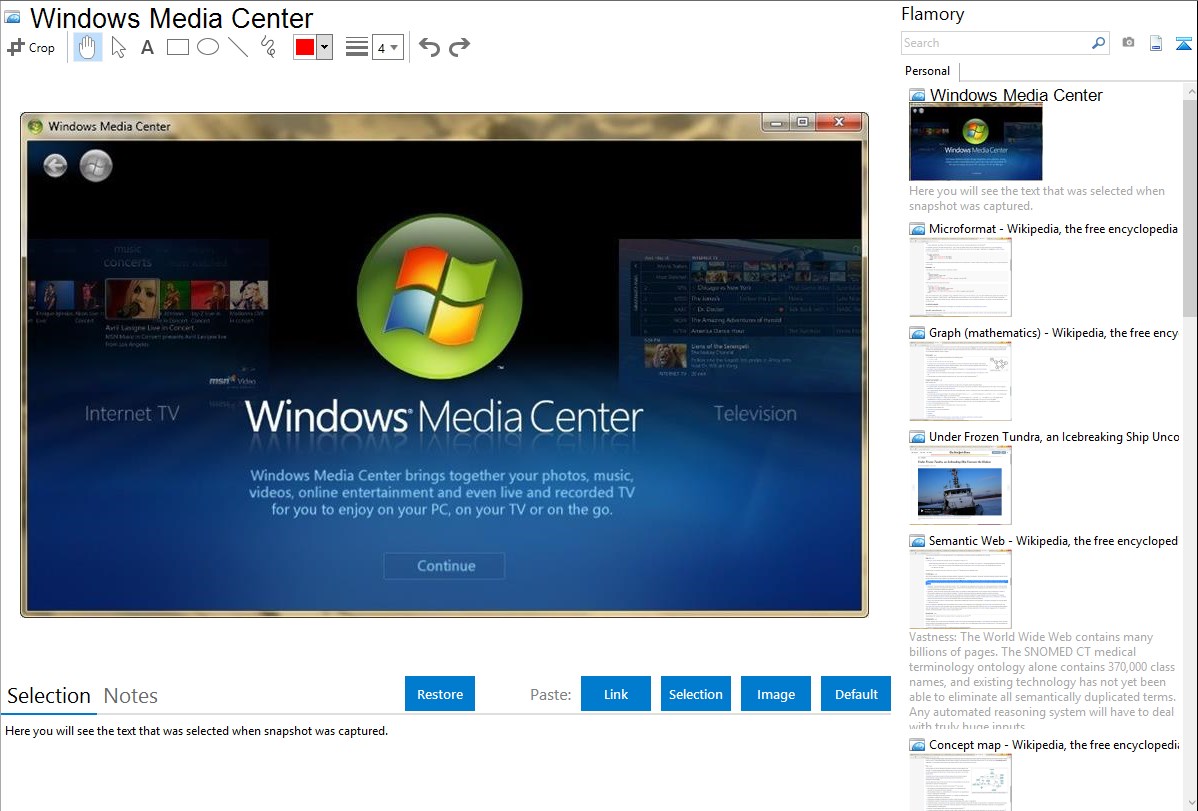Click the Windows Media Center list title

[x=1015, y=95]
